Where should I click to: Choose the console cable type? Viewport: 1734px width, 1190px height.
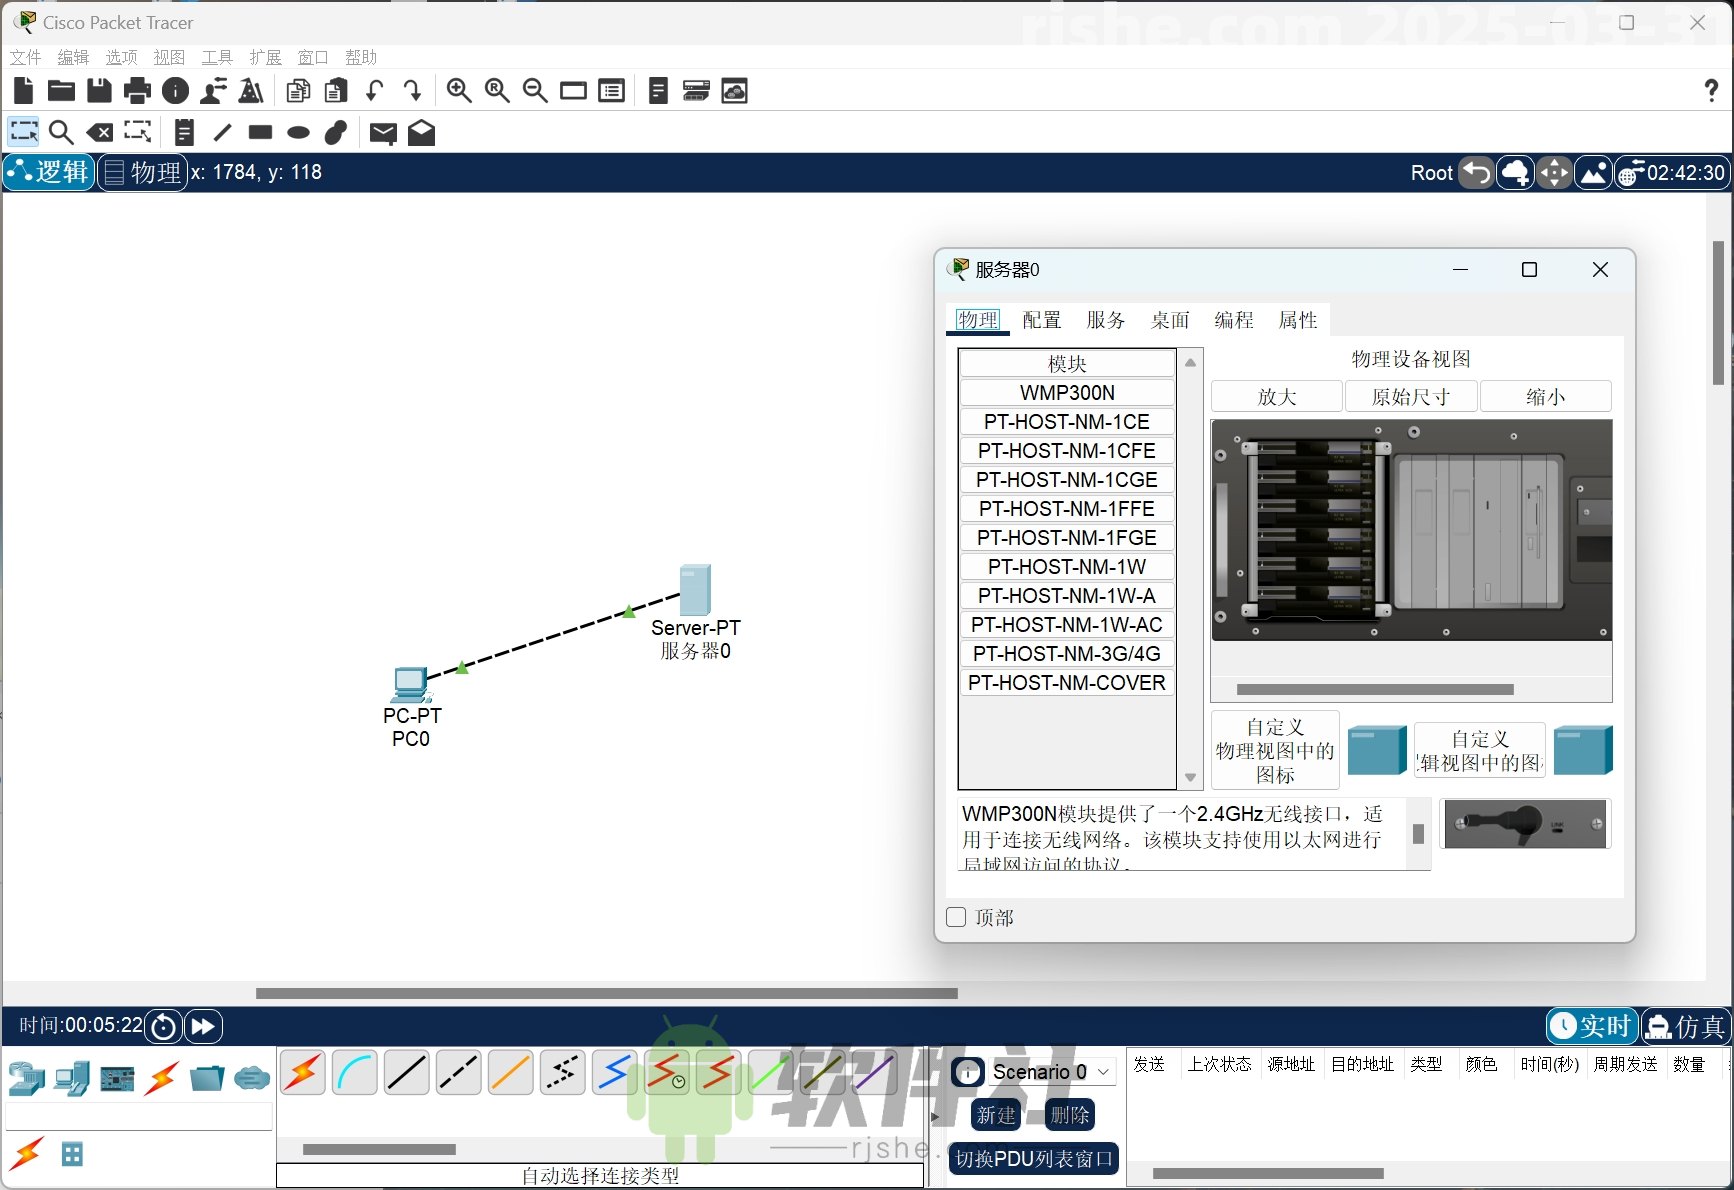[x=355, y=1073]
